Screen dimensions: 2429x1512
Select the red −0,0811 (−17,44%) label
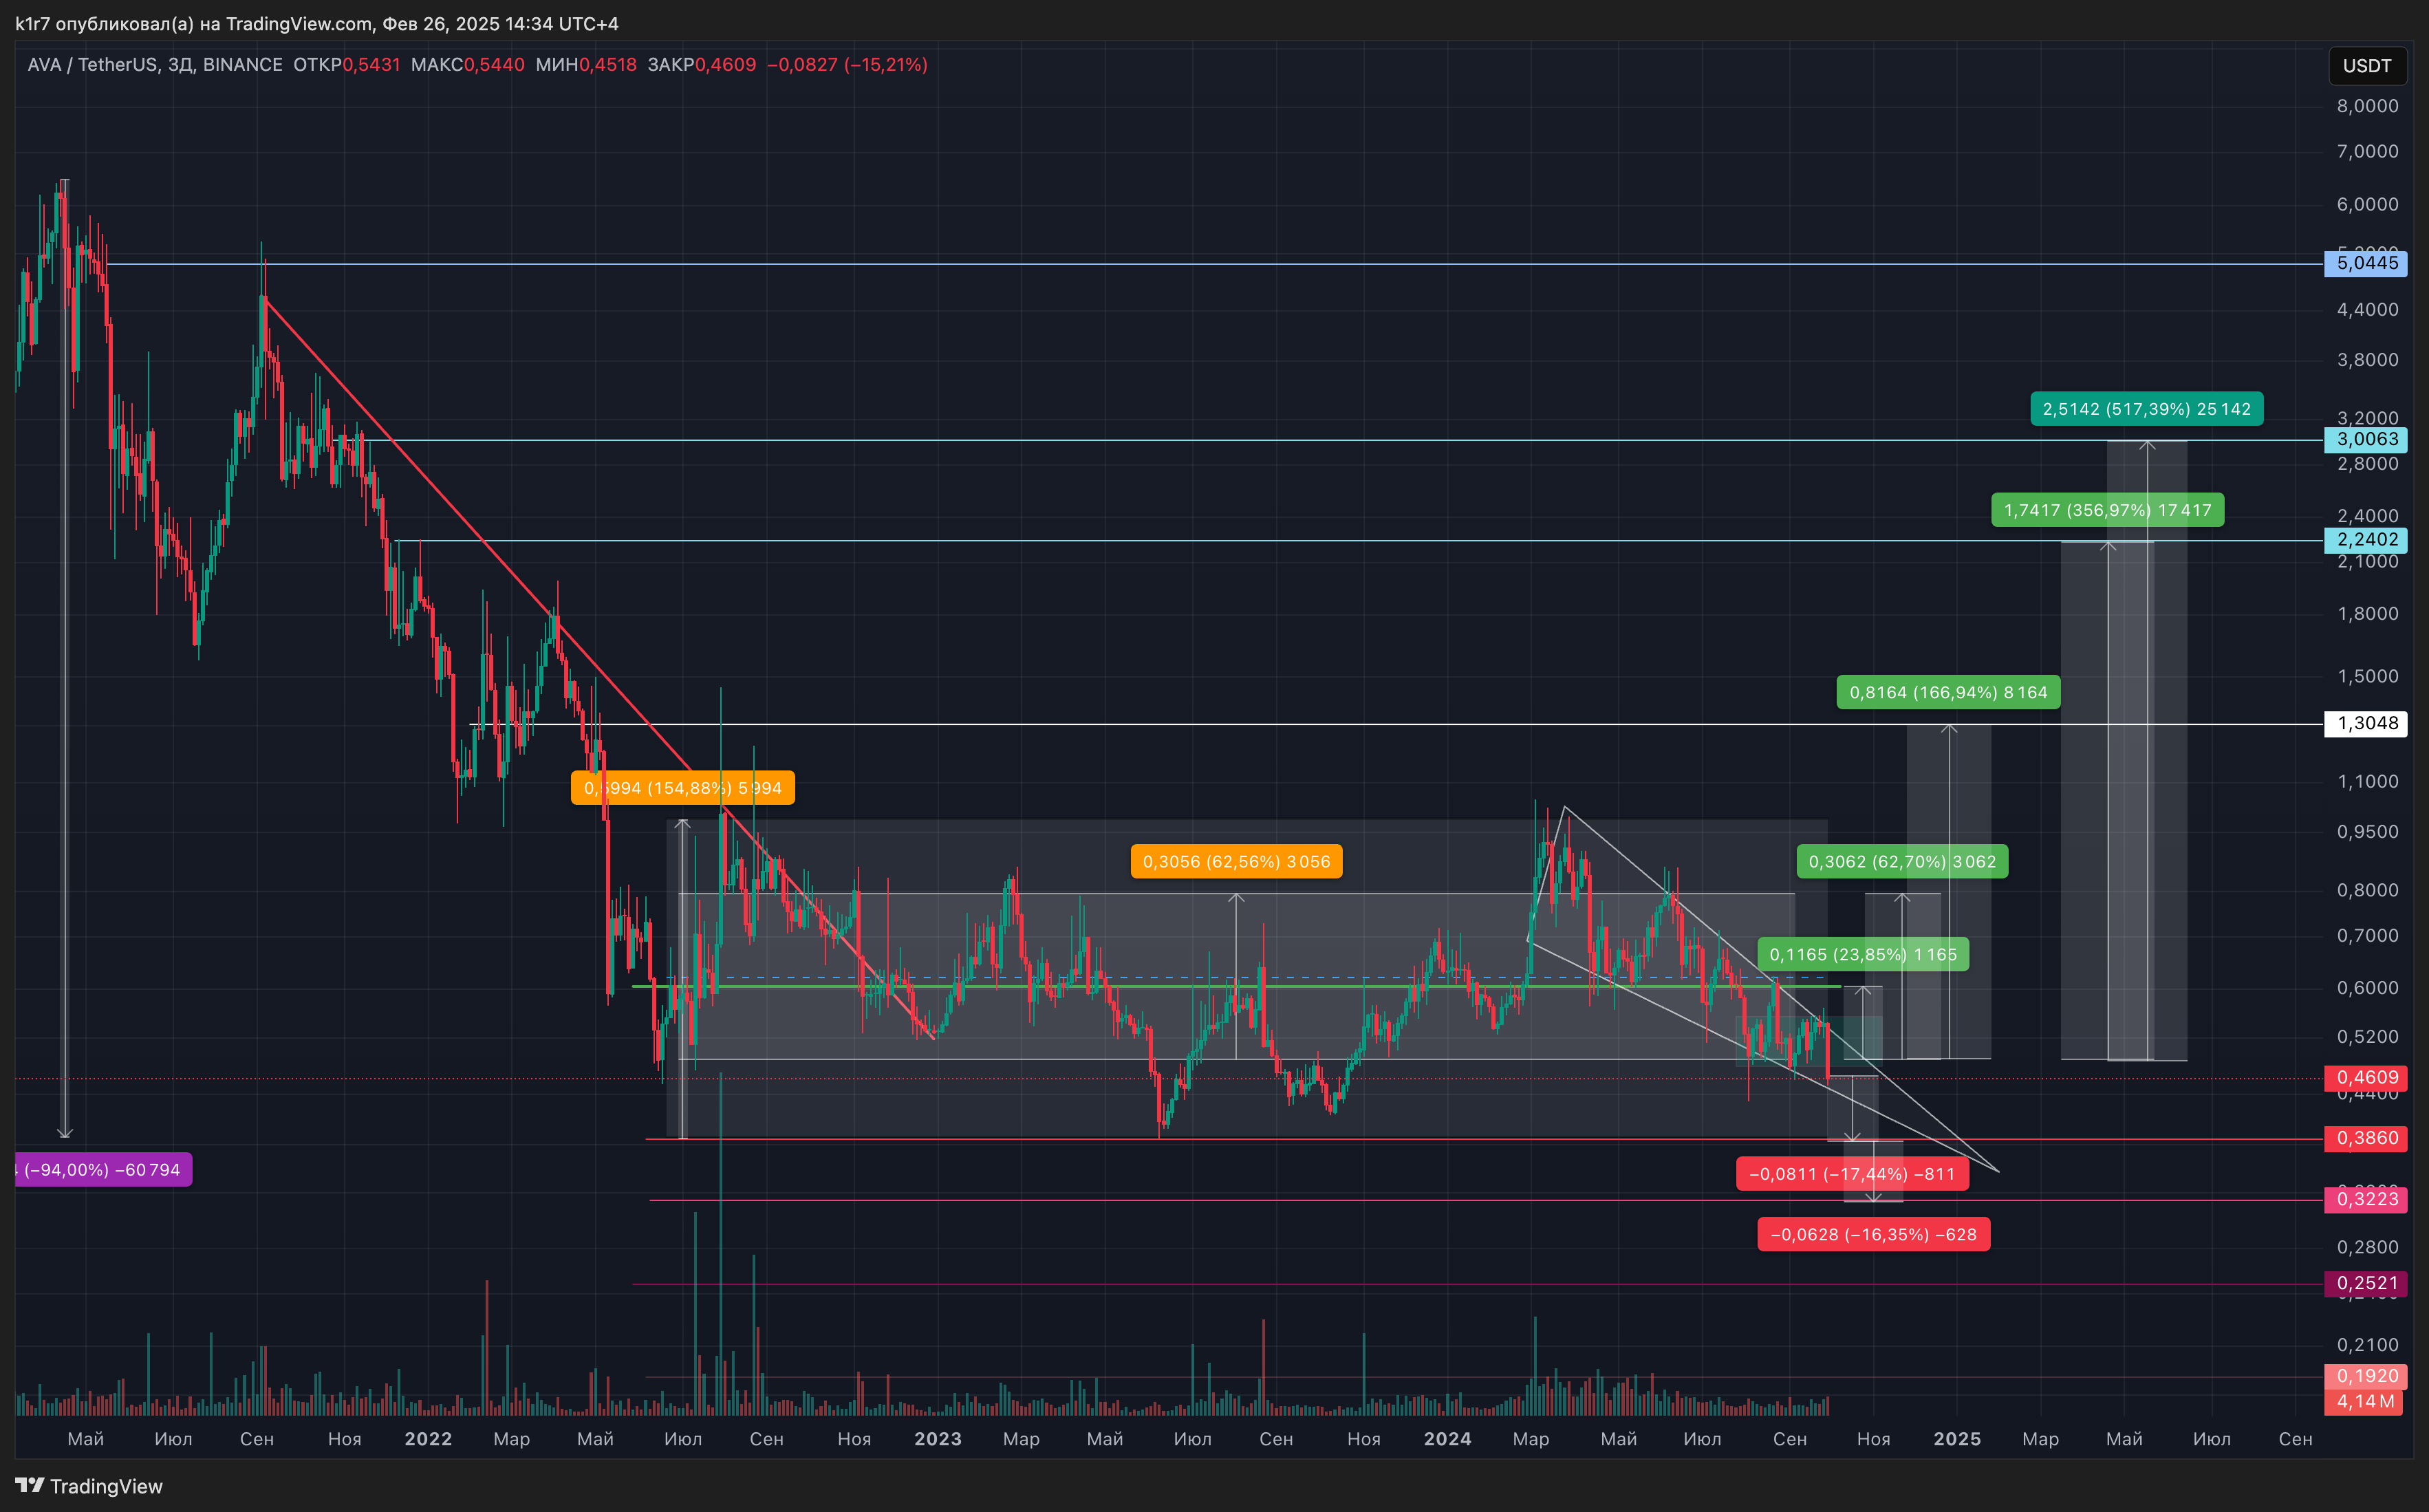(x=1852, y=1174)
